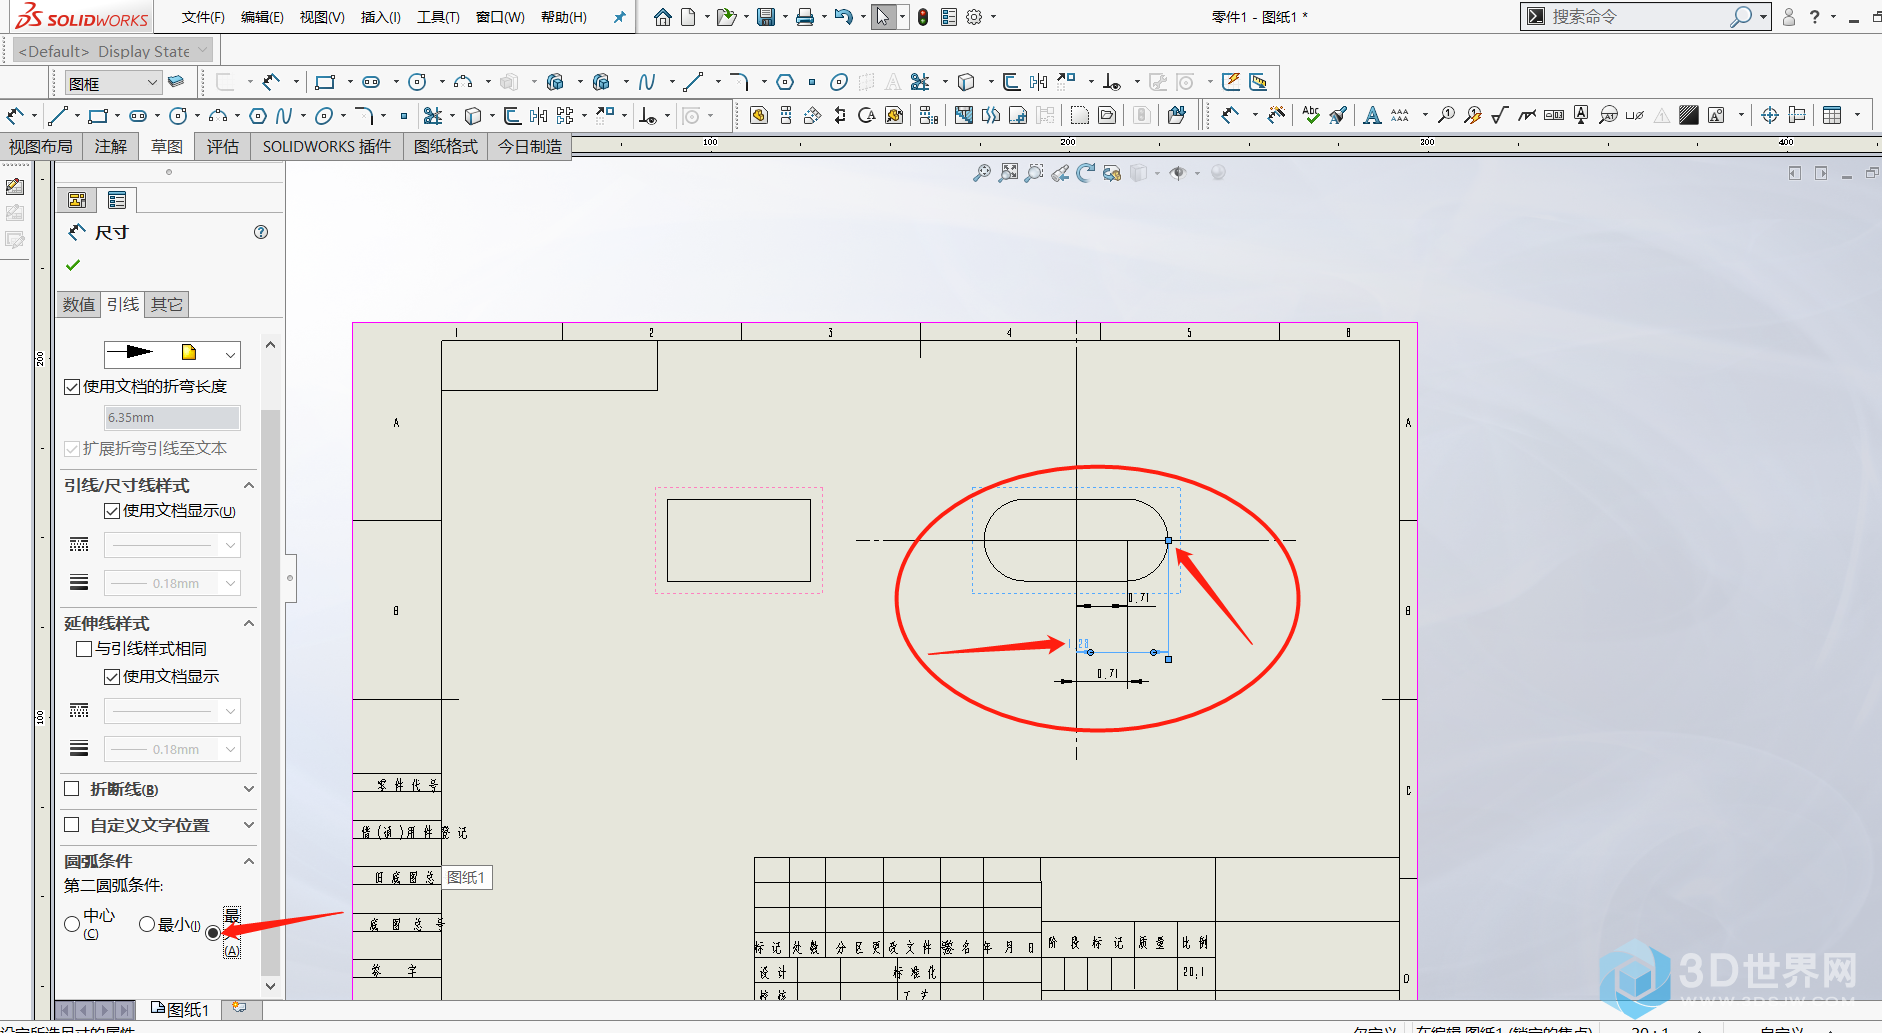Select the 最大(A) radio button
1882x1033 pixels.
[x=213, y=933]
